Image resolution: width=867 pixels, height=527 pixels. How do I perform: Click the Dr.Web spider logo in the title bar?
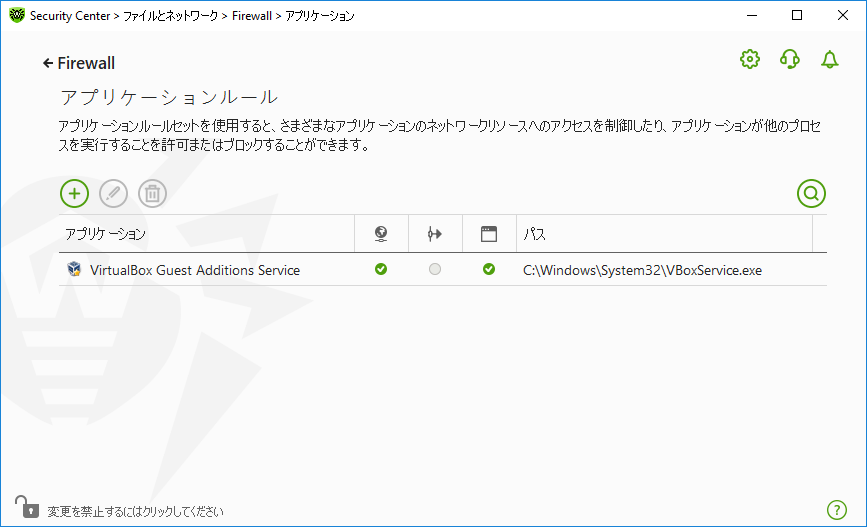[x=15, y=16]
